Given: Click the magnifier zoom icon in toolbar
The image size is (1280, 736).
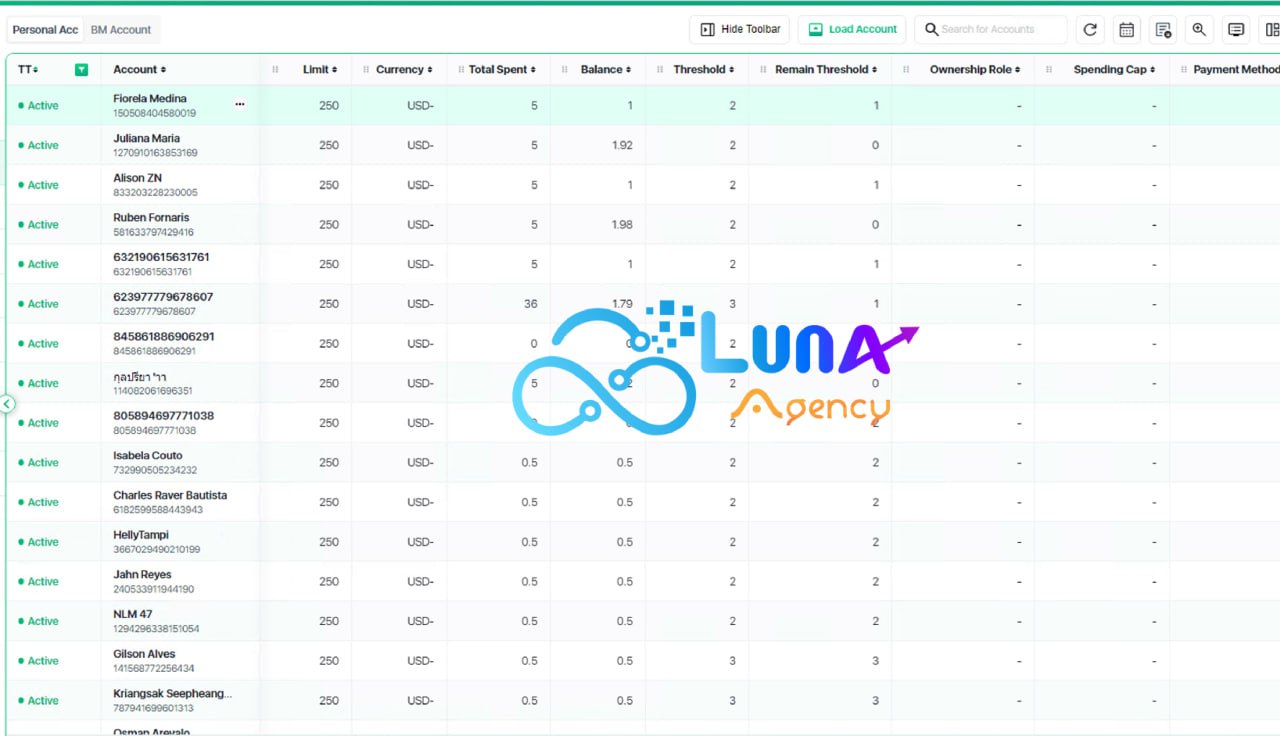Looking at the screenshot, I should [x=1200, y=30].
